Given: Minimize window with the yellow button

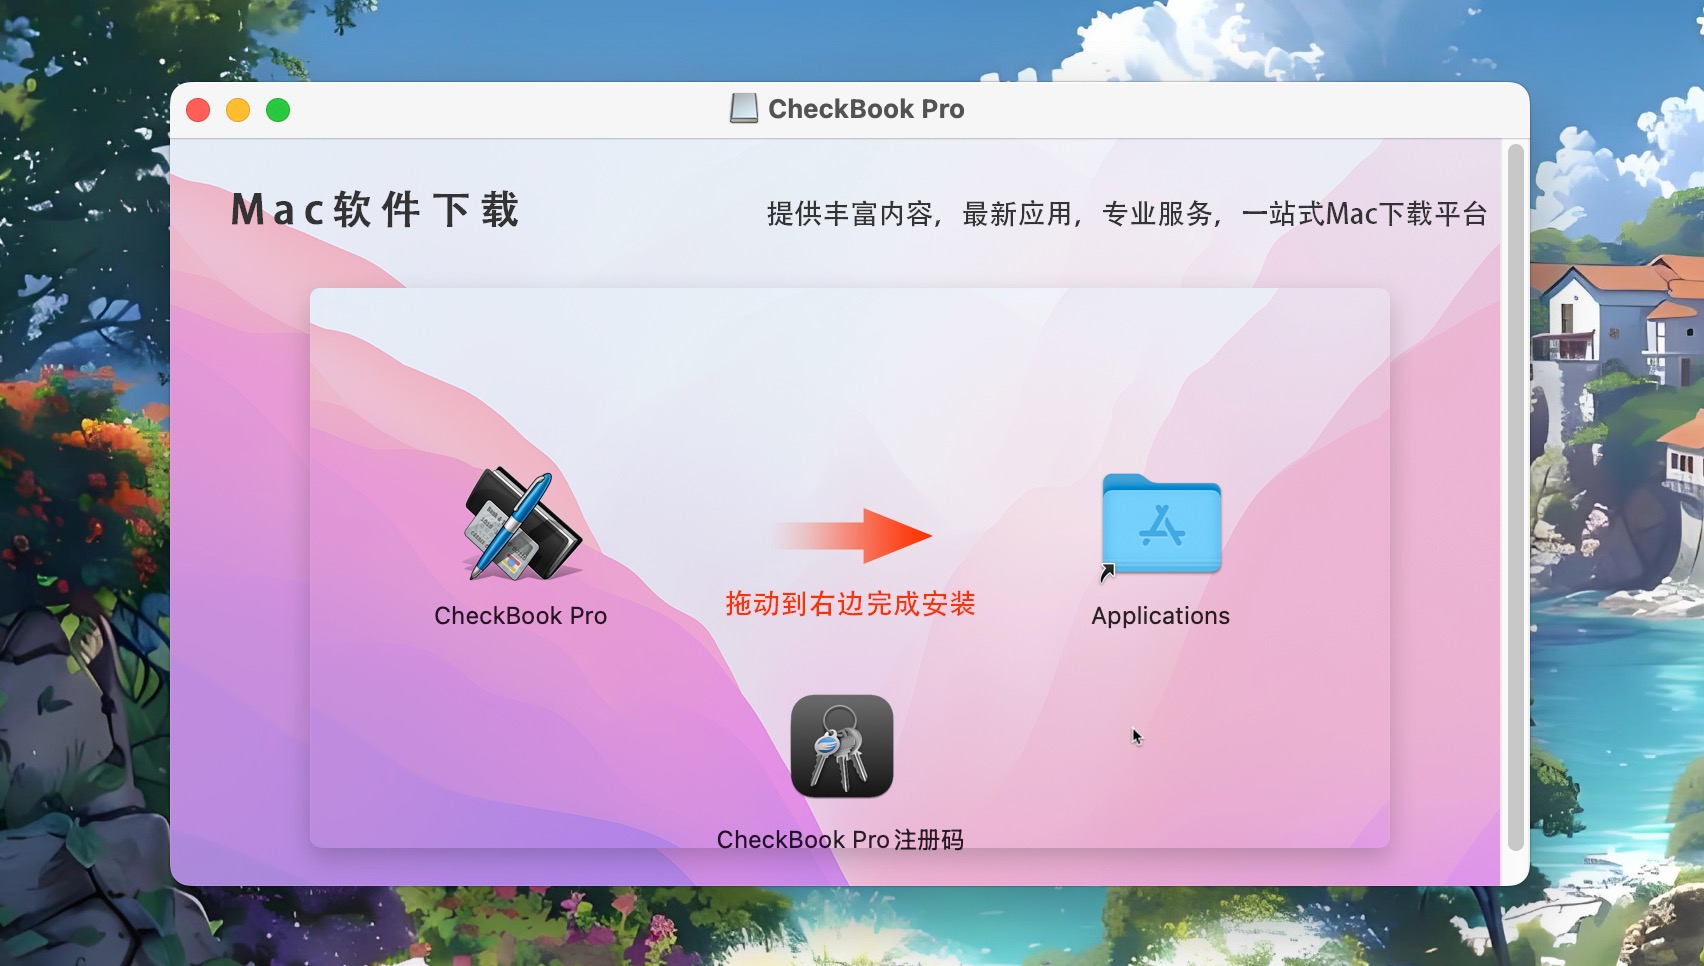Looking at the screenshot, I should (x=238, y=110).
